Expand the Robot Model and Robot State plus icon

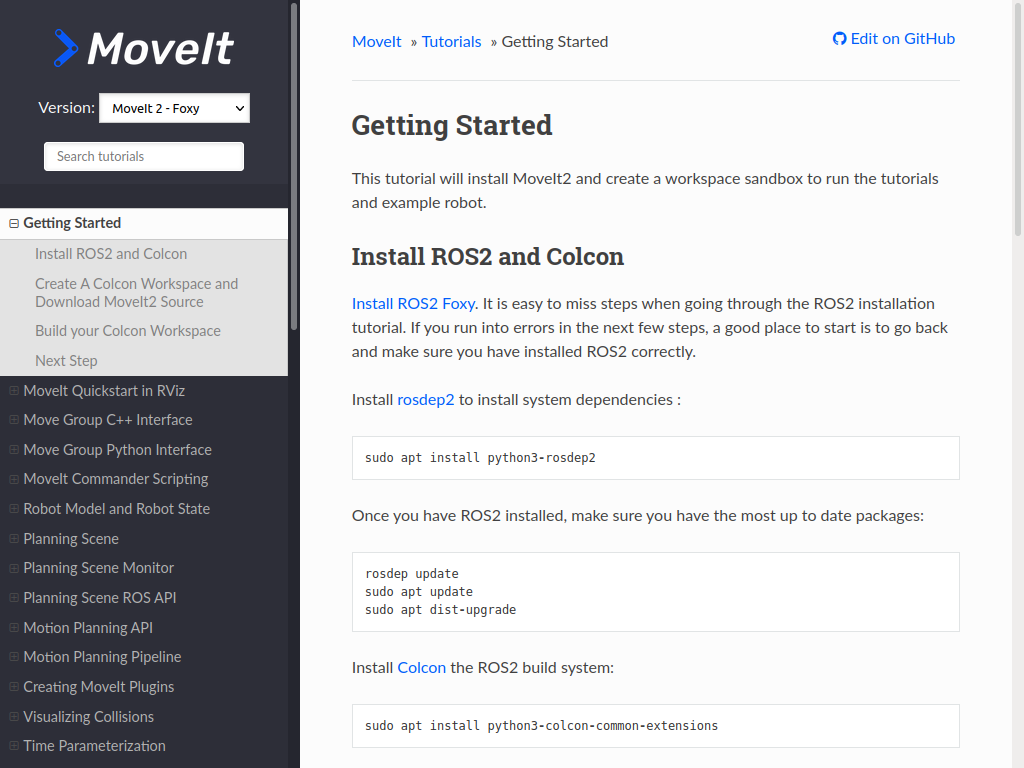14,510
